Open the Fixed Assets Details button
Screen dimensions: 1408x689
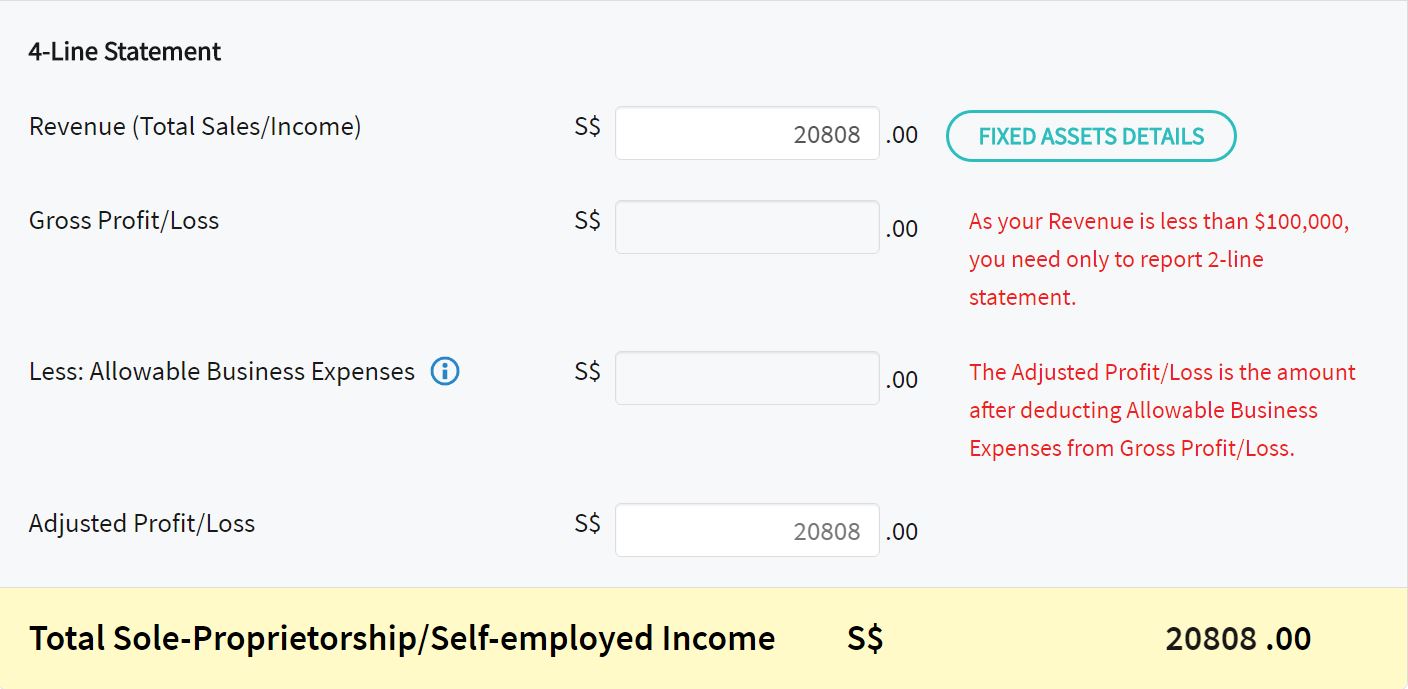point(1091,136)
